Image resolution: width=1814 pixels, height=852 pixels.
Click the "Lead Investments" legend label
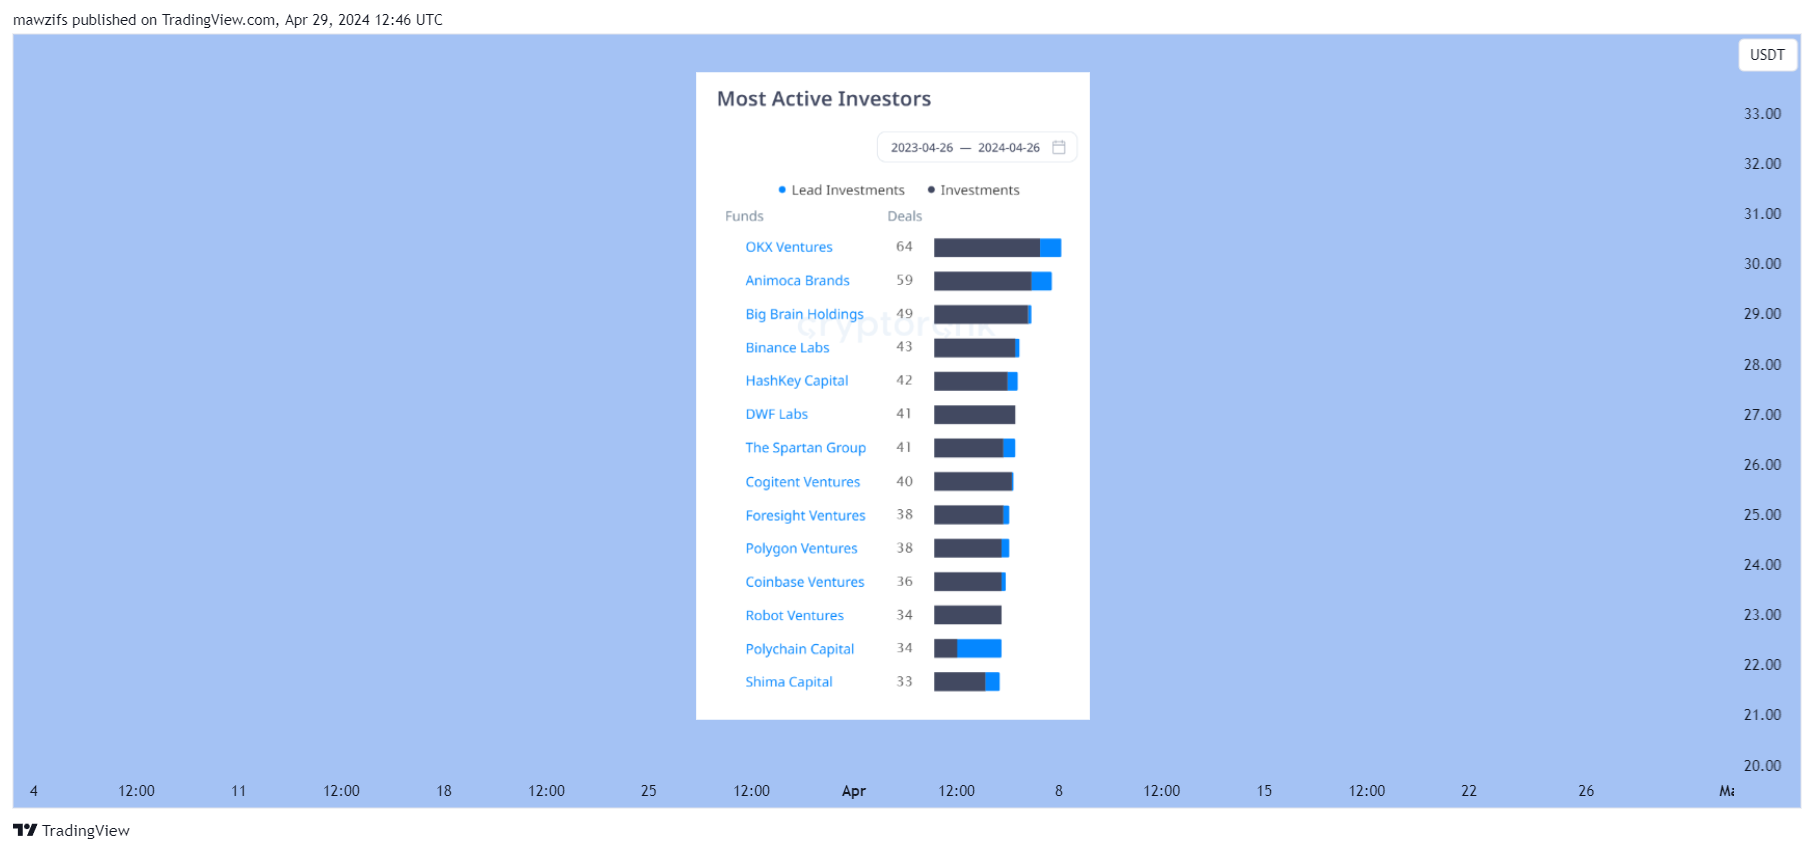(848, 190)
